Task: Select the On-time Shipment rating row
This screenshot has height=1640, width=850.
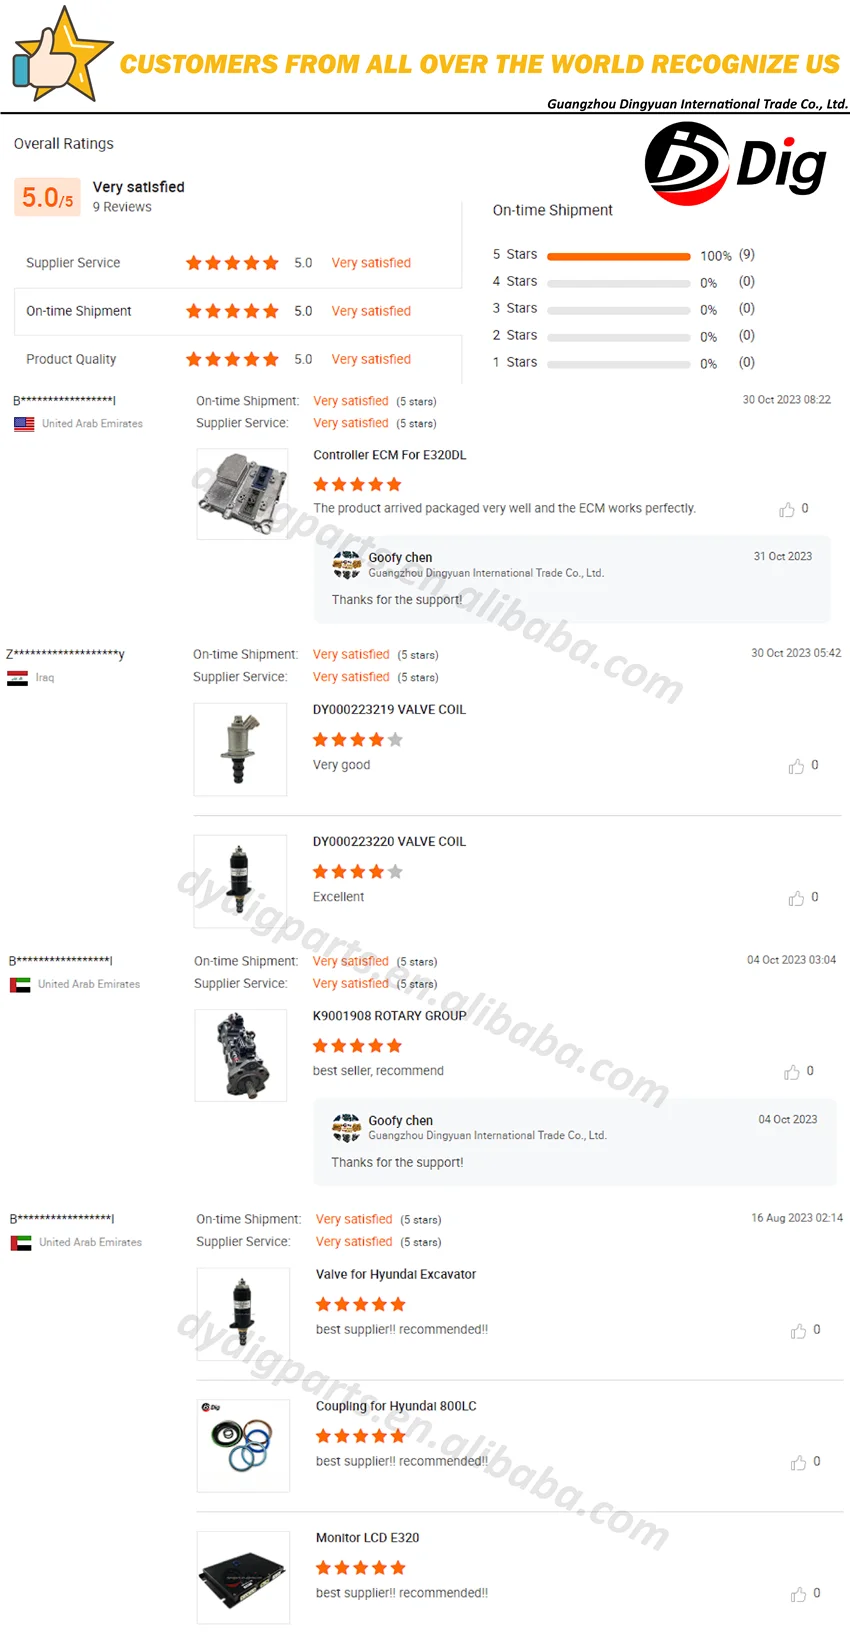Action: click(x=238, y=311)
